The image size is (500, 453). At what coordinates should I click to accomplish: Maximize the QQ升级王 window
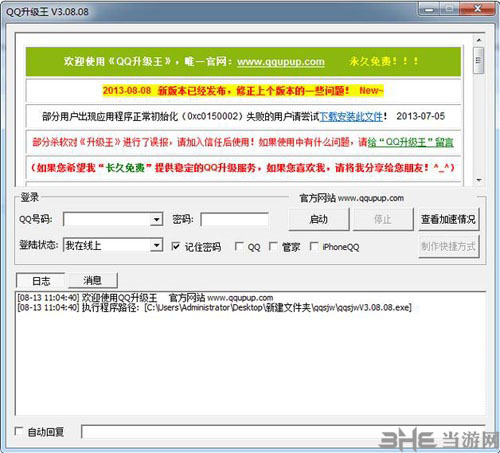pos(450,9)
